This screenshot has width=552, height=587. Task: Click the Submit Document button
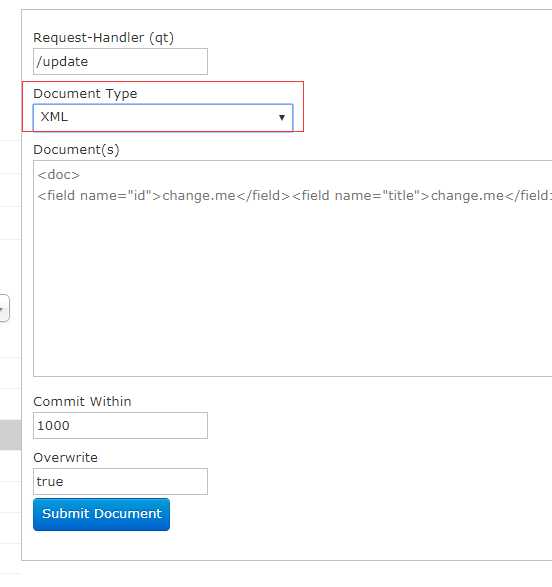click(101, 514)
